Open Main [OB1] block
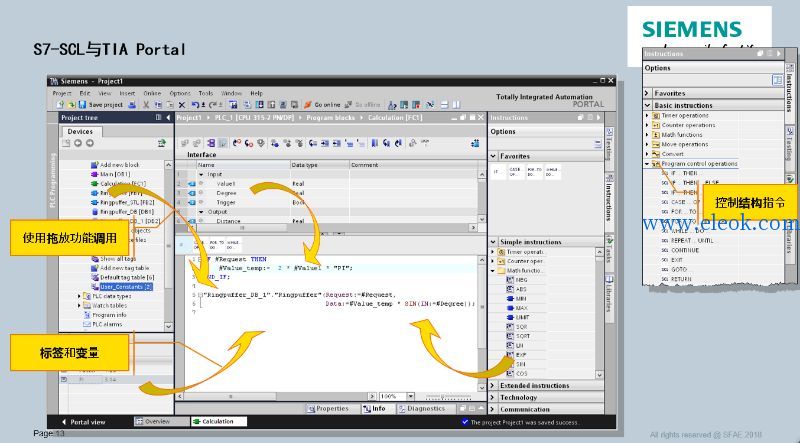800x443 pixels. pos(110,174)
